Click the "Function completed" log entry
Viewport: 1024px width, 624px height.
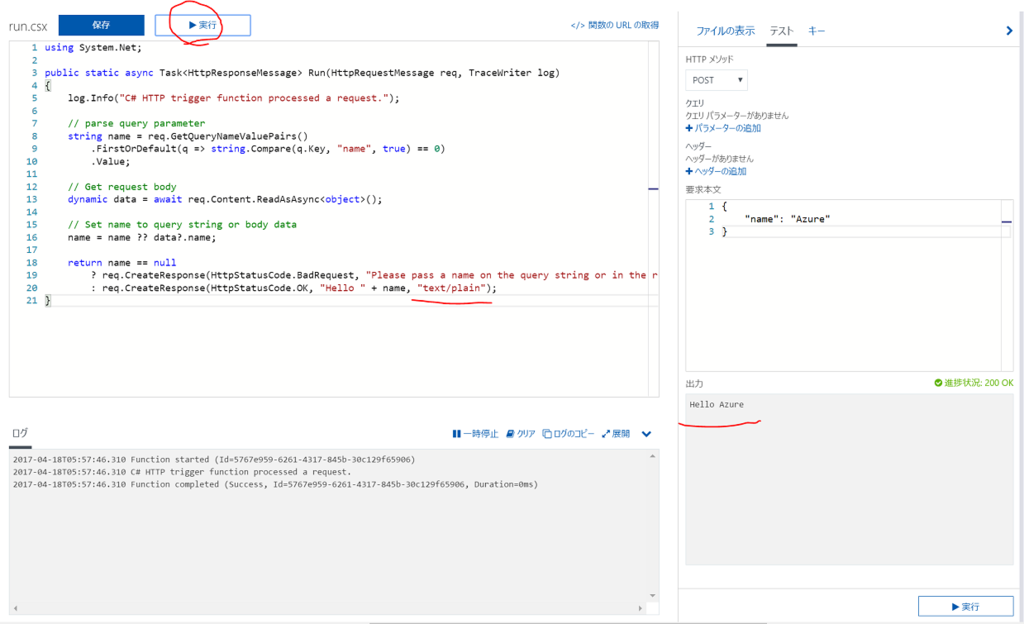pos(275,484)
